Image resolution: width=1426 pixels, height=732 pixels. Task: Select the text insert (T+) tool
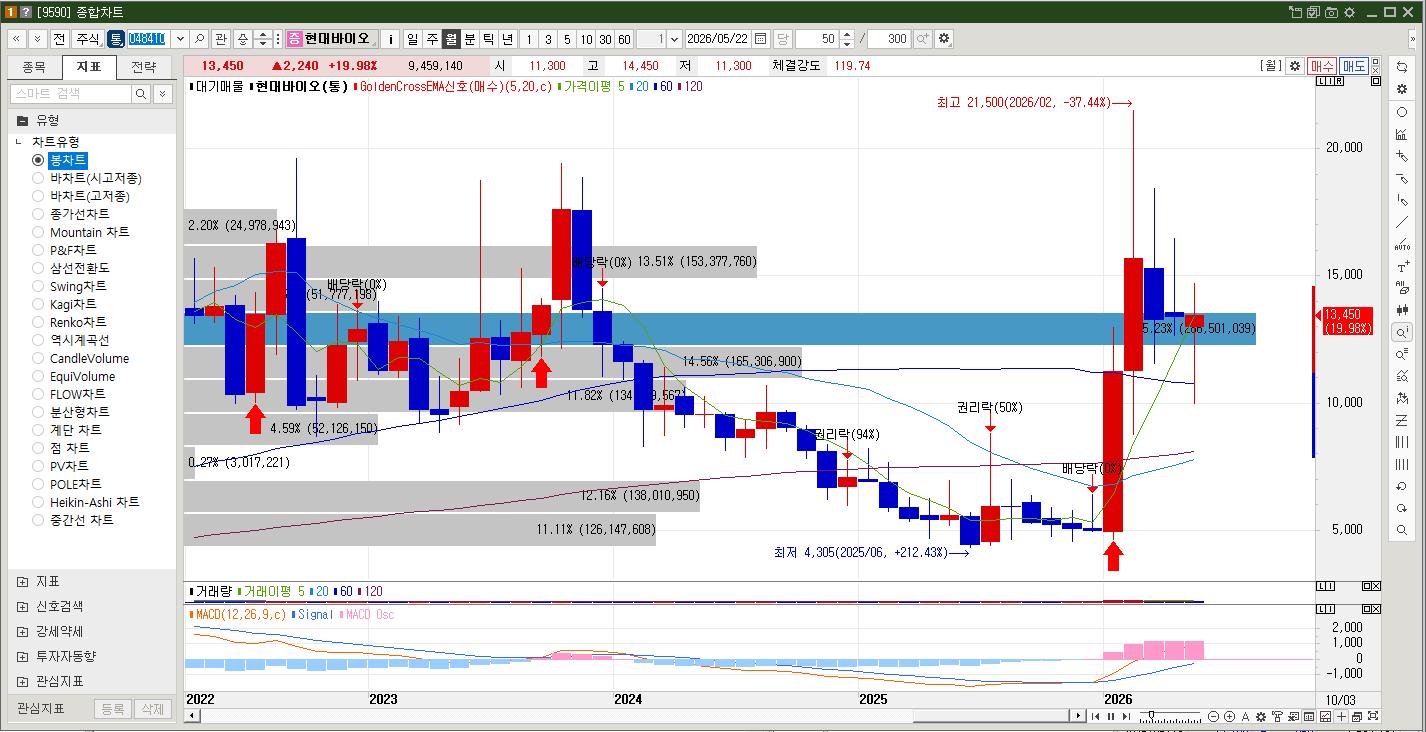coord(1402,266)
